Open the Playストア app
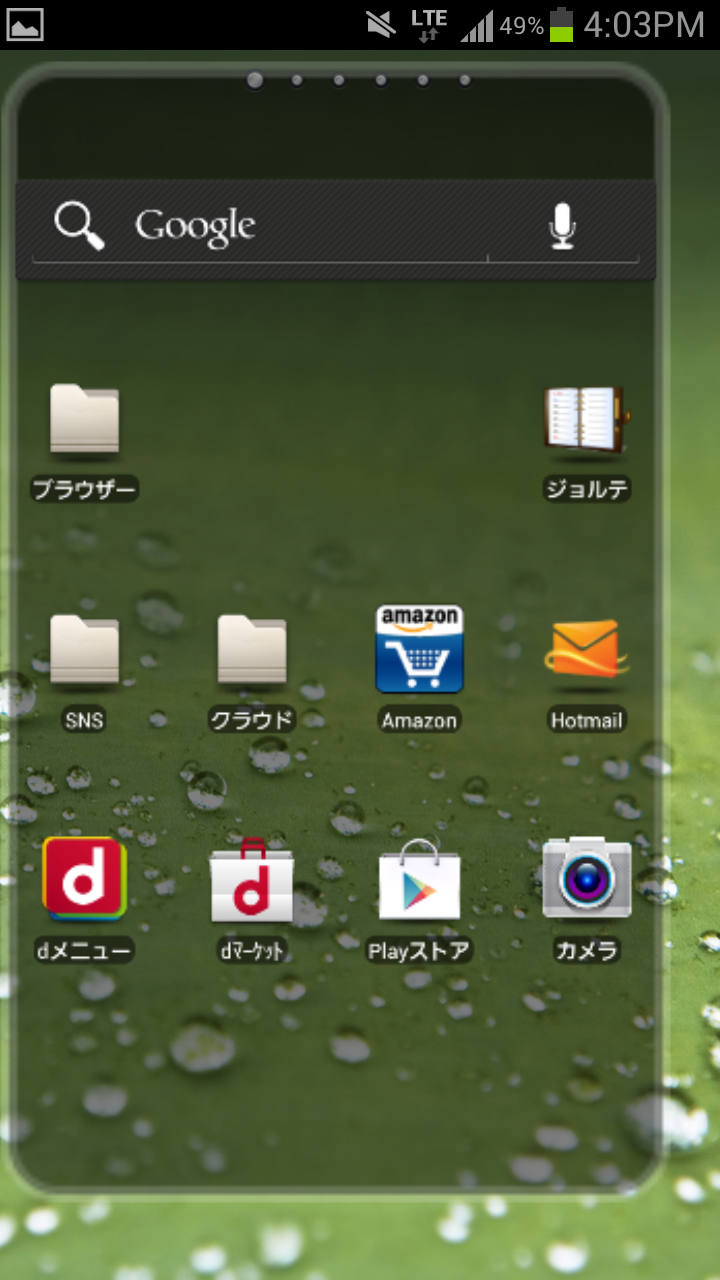This screenshot has height=1280, width=720. tap(419, 899)
